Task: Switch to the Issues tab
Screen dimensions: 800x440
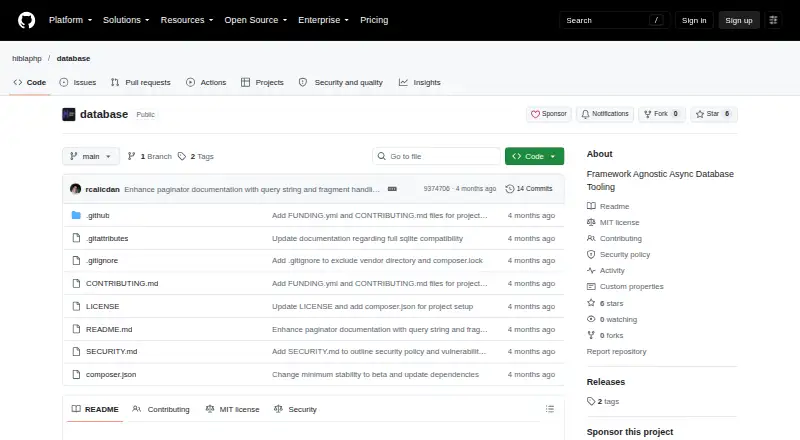Action: [x=78, y=82]
